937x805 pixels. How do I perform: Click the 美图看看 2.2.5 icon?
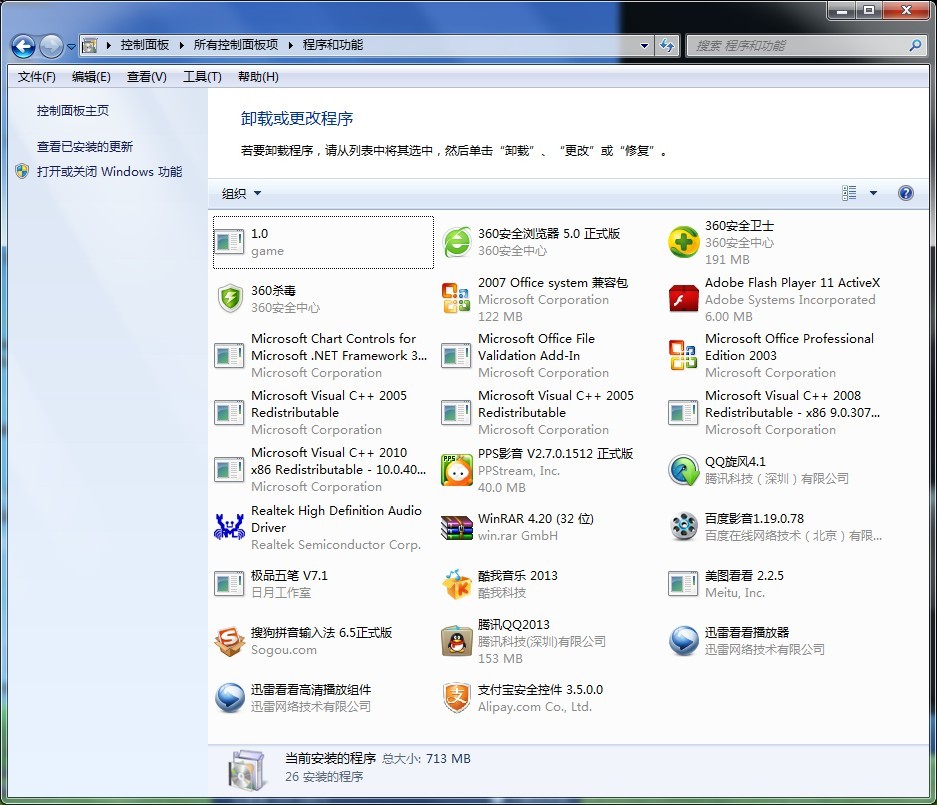(683, 584)
